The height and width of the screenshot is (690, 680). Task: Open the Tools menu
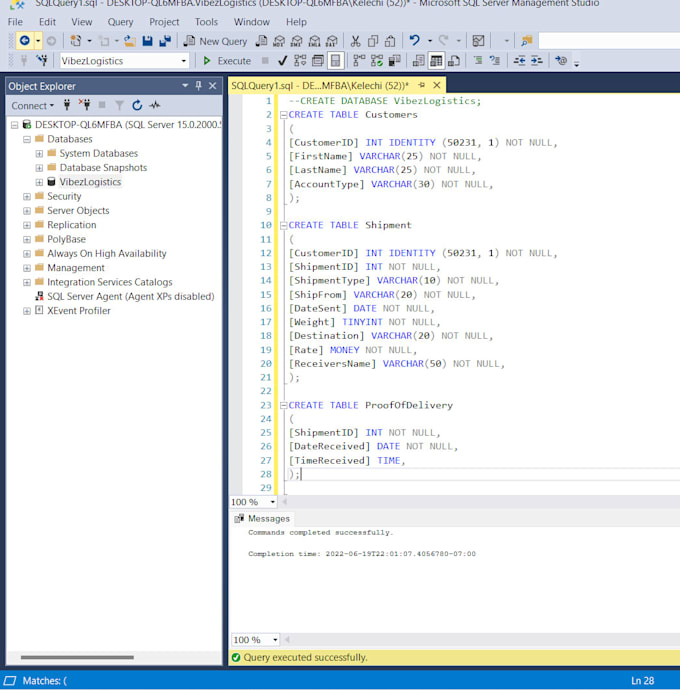point(206,22)
